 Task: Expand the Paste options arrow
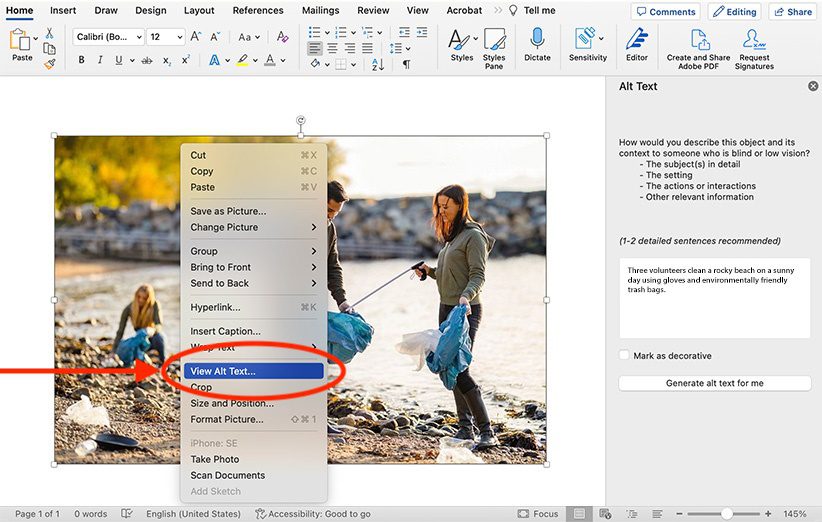coord(36,38)
